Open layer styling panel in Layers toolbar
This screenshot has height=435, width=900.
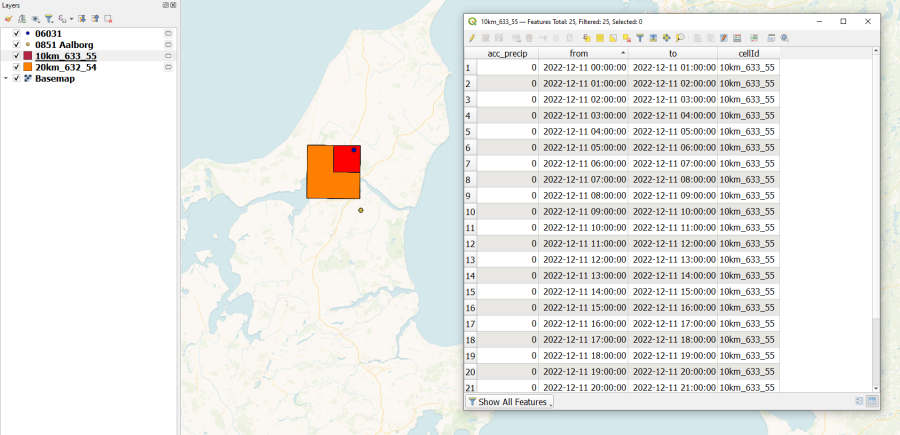pos(8,18)
